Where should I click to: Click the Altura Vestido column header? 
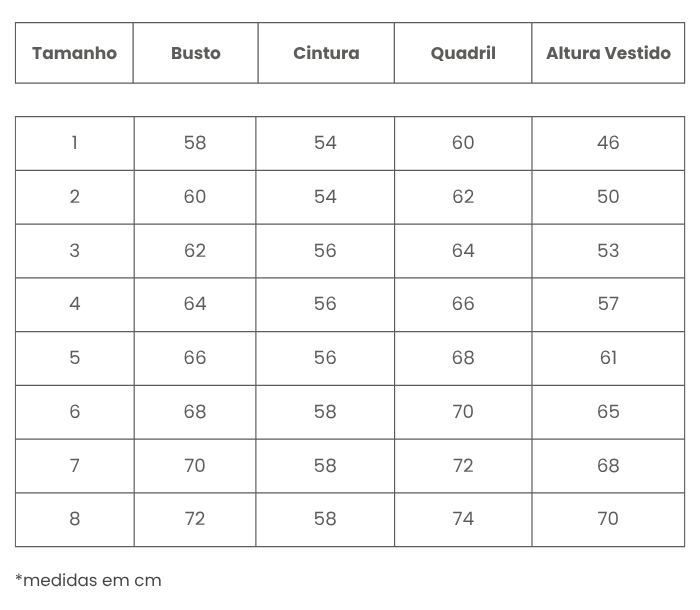coord(608,53)
